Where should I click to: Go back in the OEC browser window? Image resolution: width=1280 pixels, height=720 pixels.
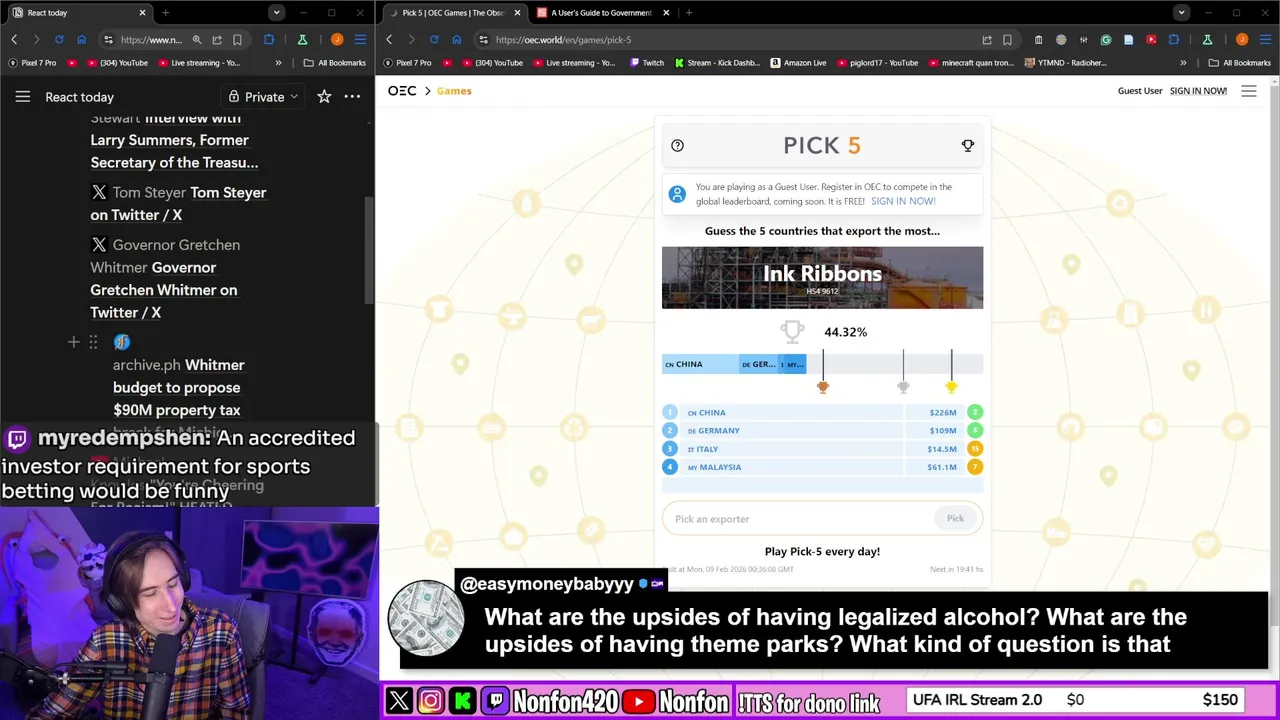389,39
